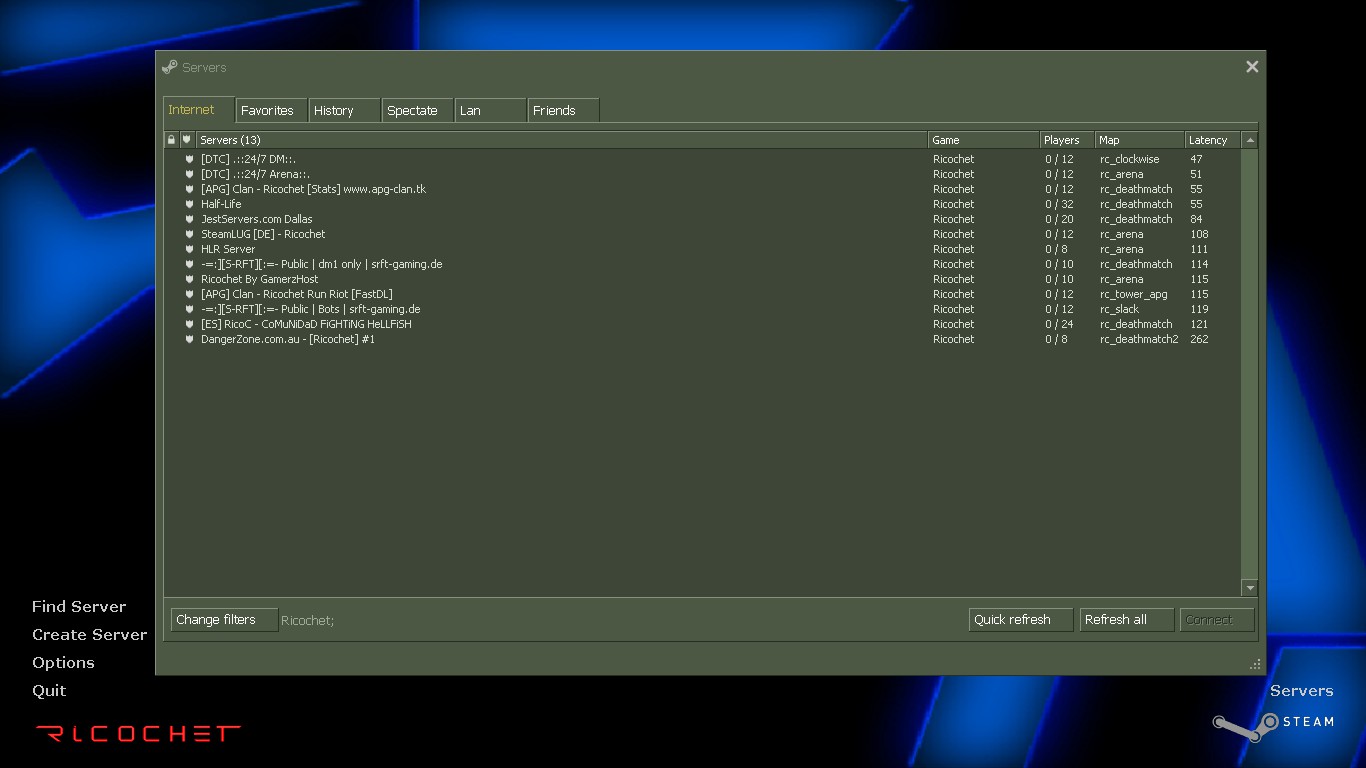Image resolution: width=1366 pixels, height=768 pixels.
Task: Click the Refresh all button
Action: [1127, 620]
